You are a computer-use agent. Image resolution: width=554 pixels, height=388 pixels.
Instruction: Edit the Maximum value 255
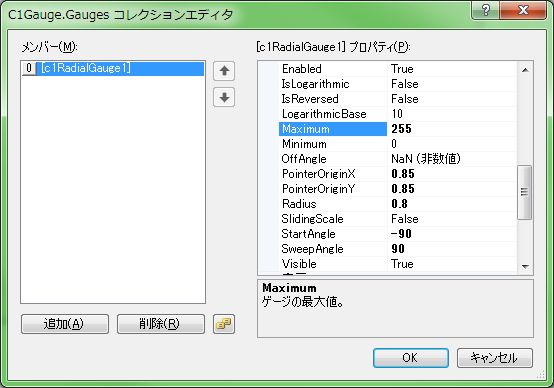(401, 129)
